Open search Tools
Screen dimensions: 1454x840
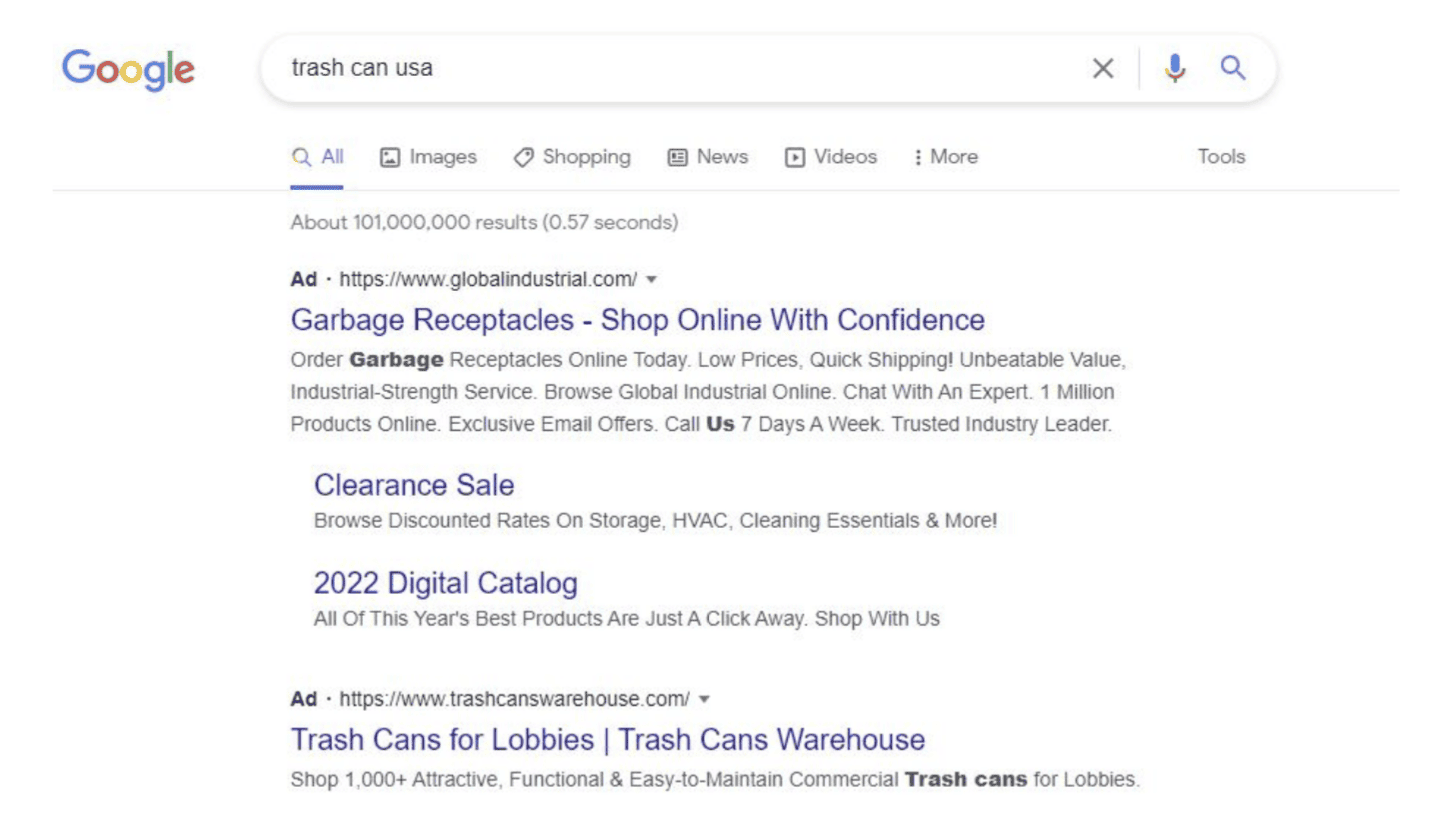[1221, 157]
